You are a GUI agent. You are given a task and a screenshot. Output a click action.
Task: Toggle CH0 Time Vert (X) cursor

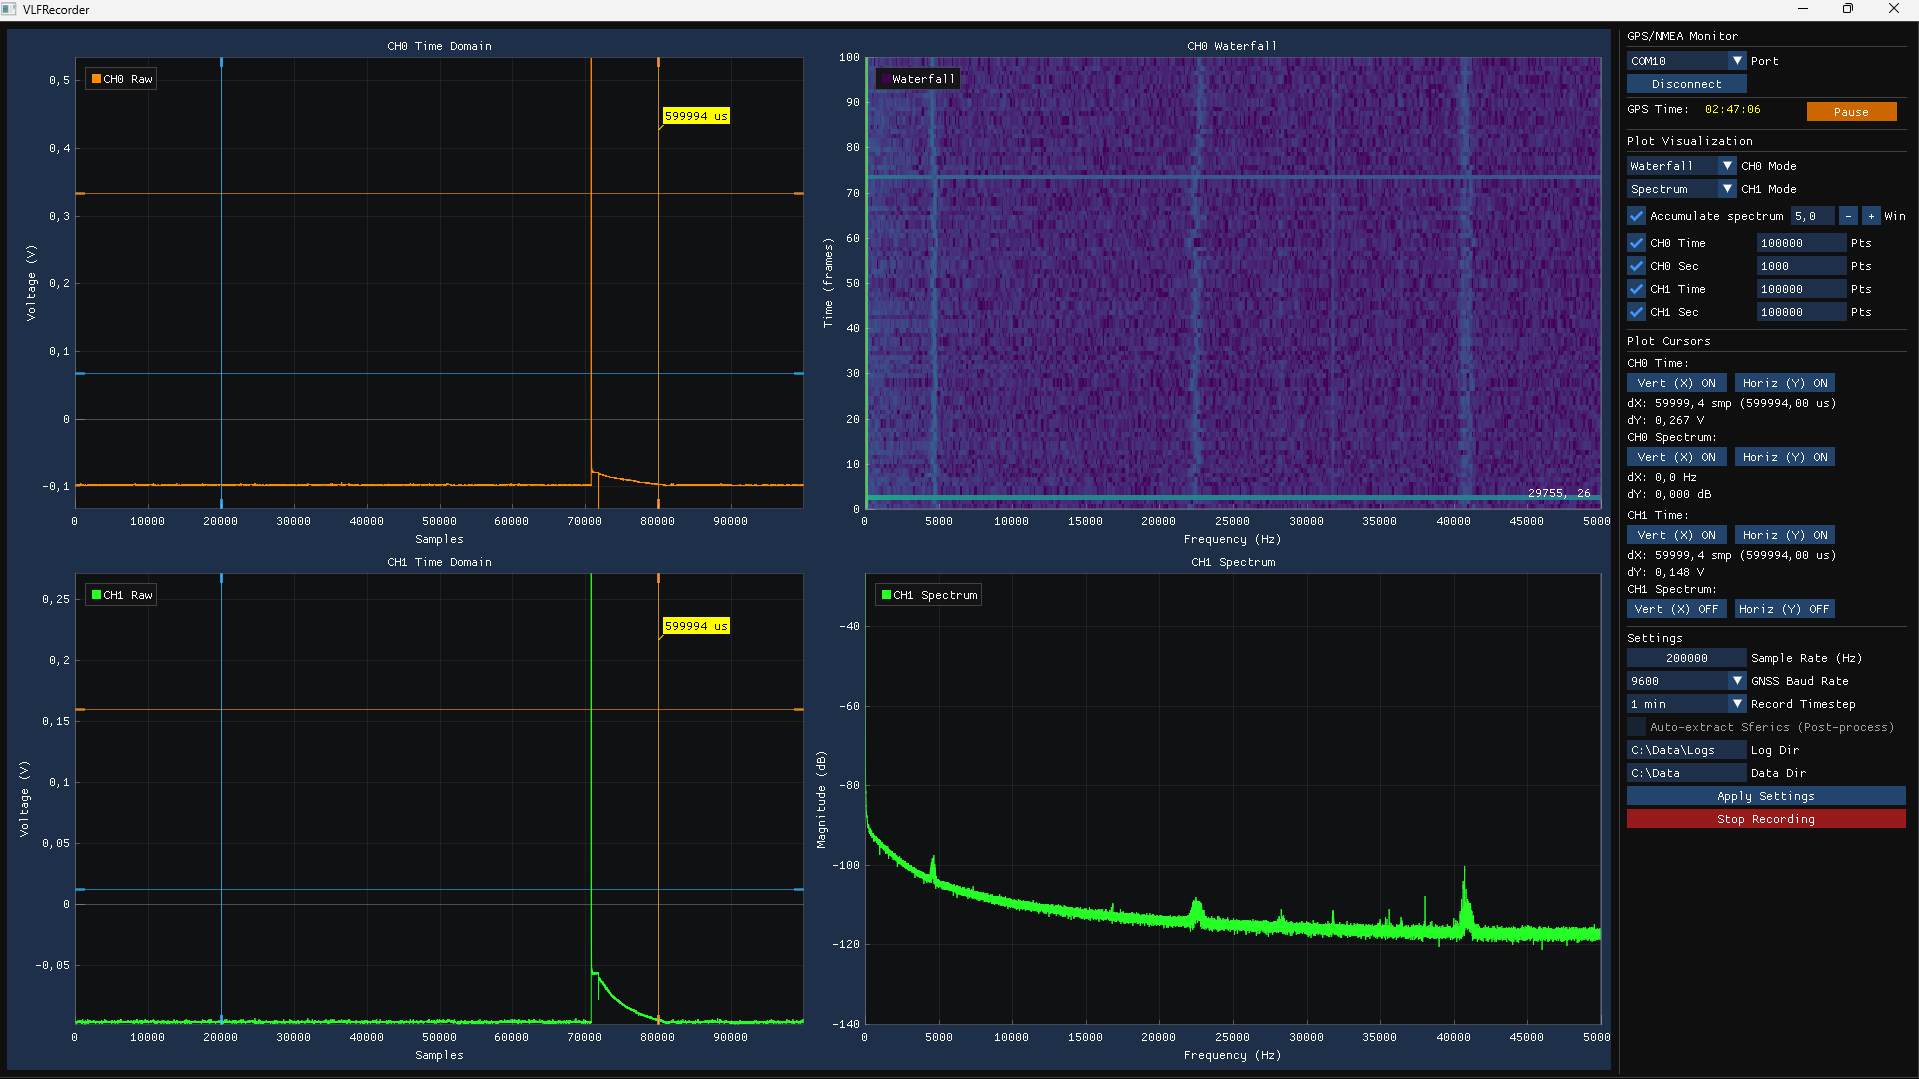[1676, 383]
